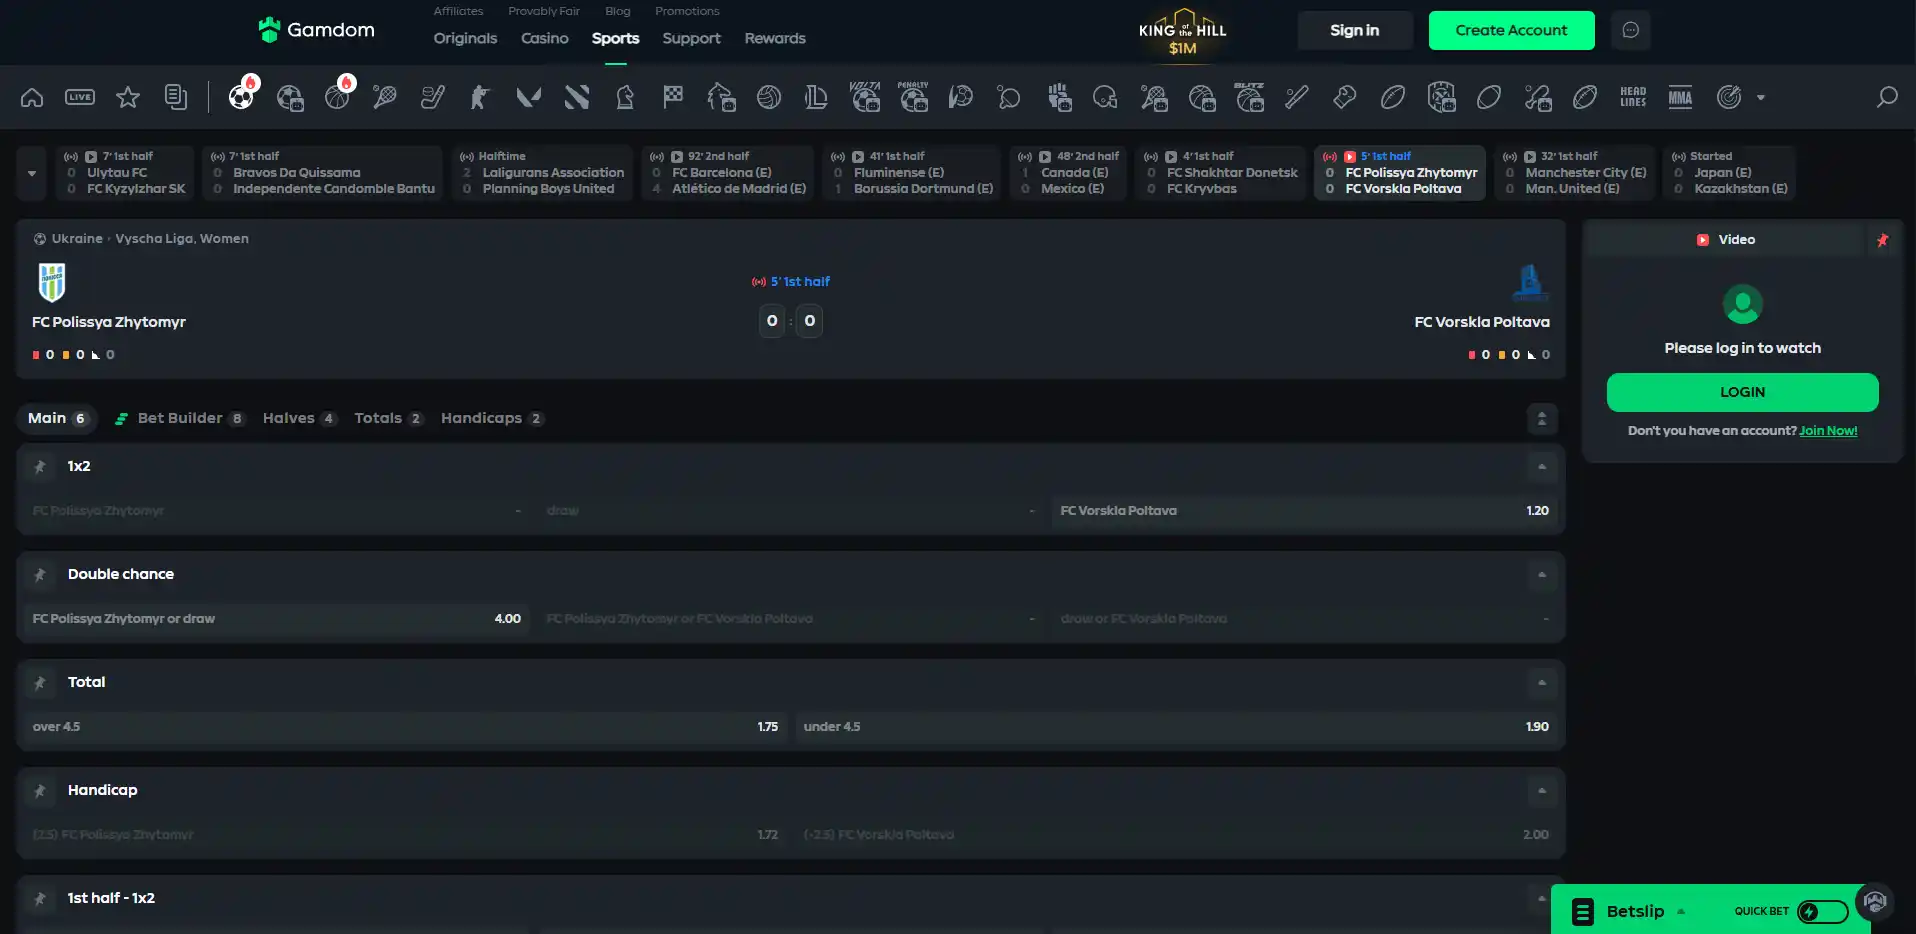1916x934 pixels.
Task: Expand the live matches list arrow
Action: click(32, 173)
